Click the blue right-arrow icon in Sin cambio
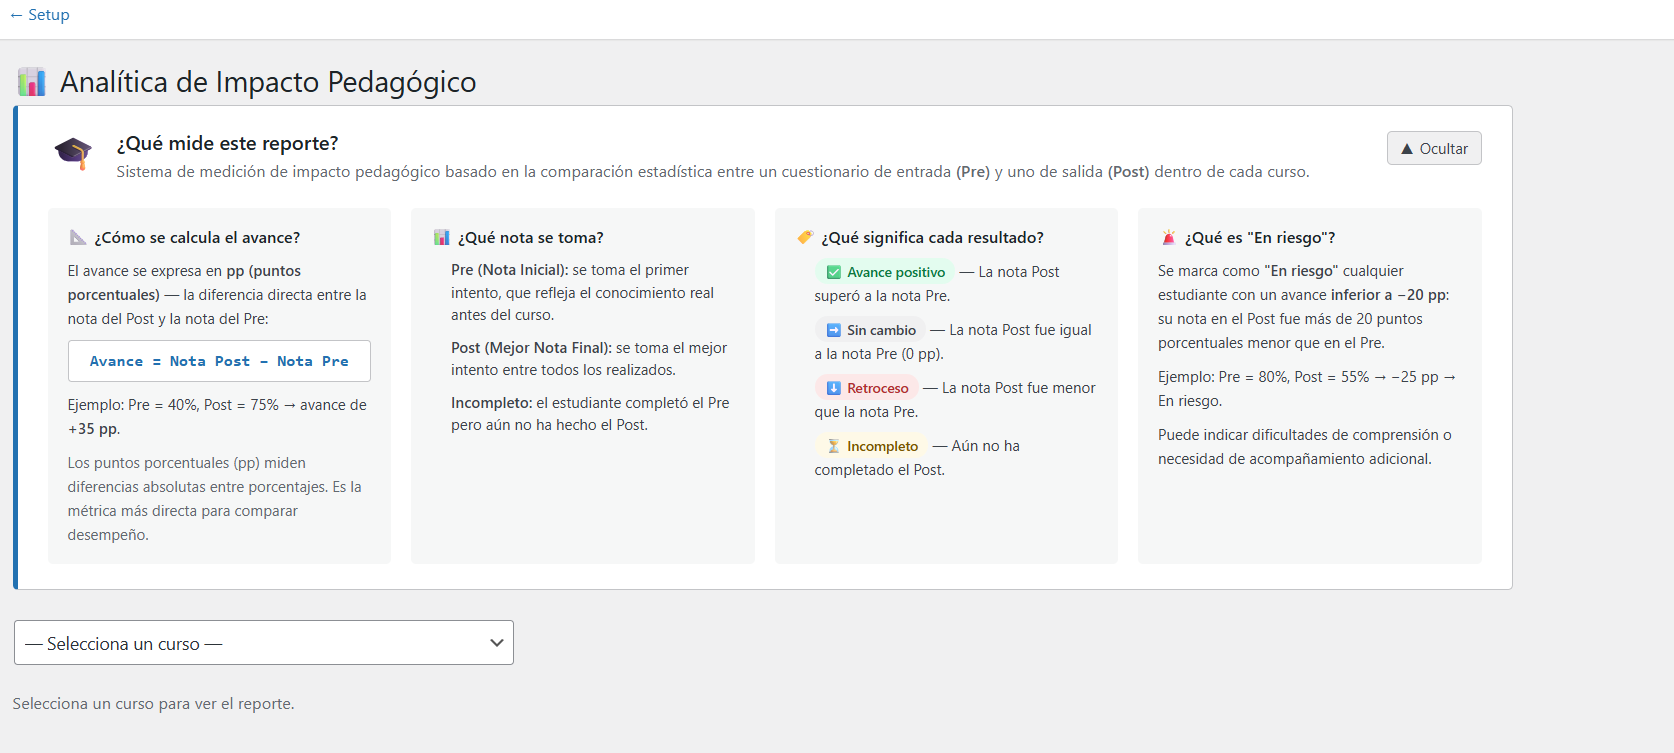1674x753 pixels. 834,330
